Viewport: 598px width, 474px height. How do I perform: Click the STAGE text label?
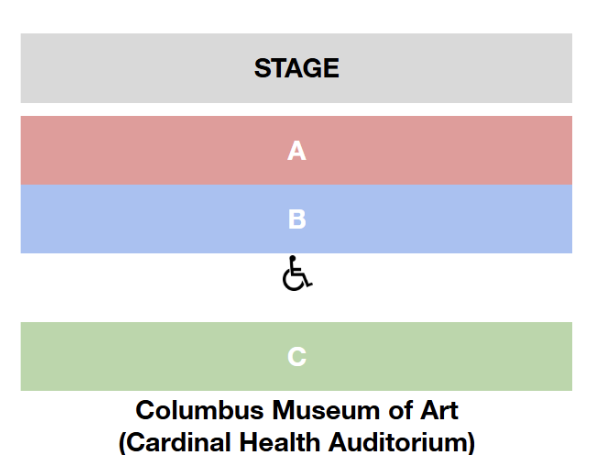pyautogui.click(x=297, y=68)
